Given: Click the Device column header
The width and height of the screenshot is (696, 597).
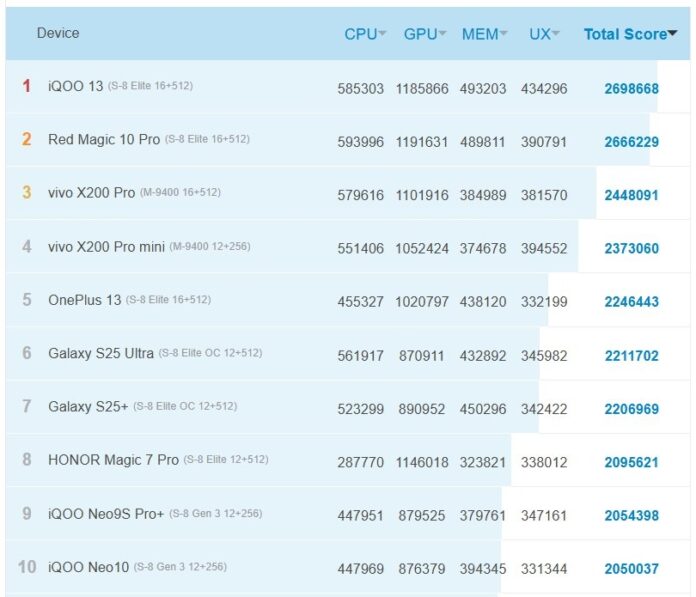Looking at the screenshot, I should pos(58,33).
